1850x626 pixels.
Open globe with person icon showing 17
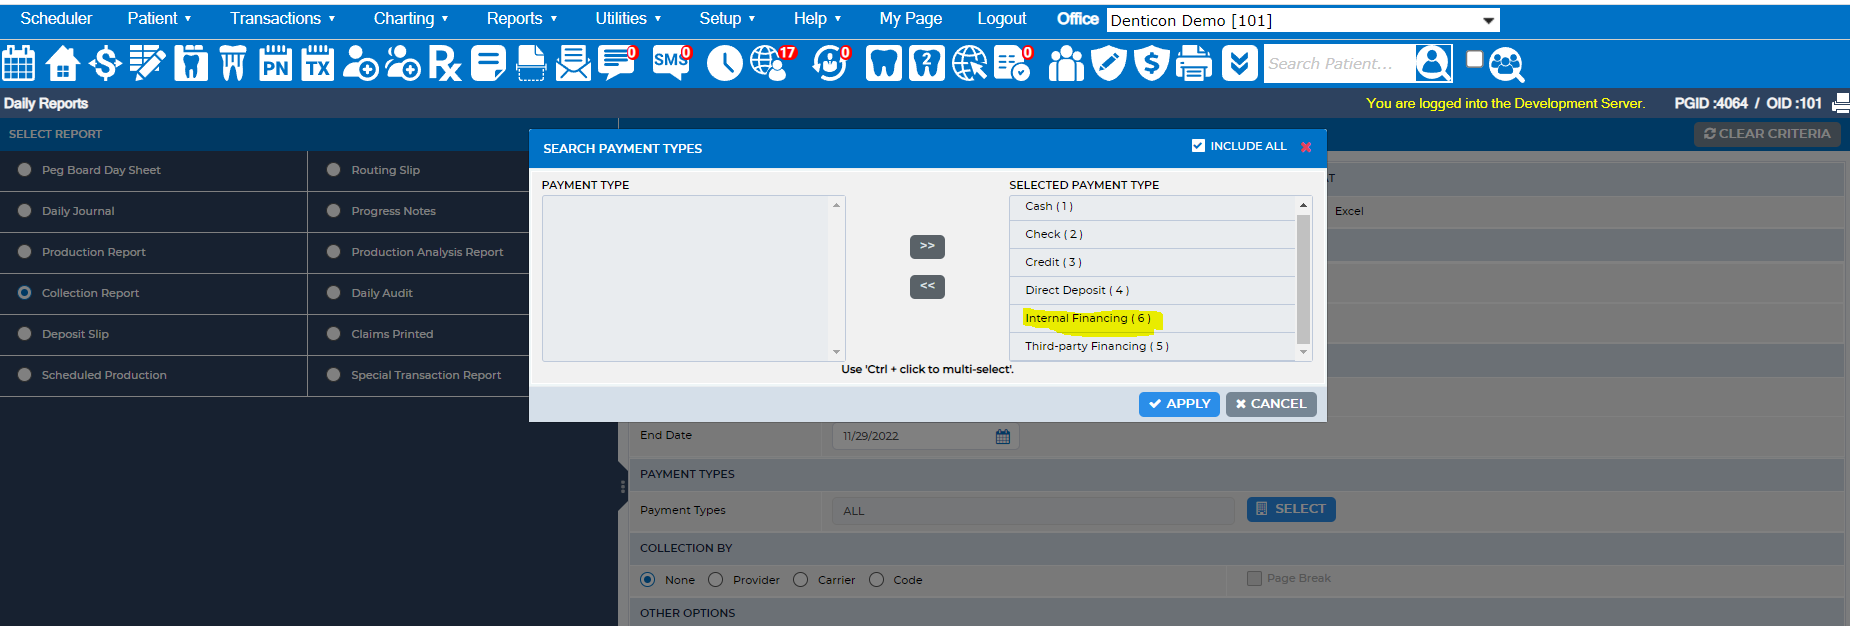coord(772,64)
